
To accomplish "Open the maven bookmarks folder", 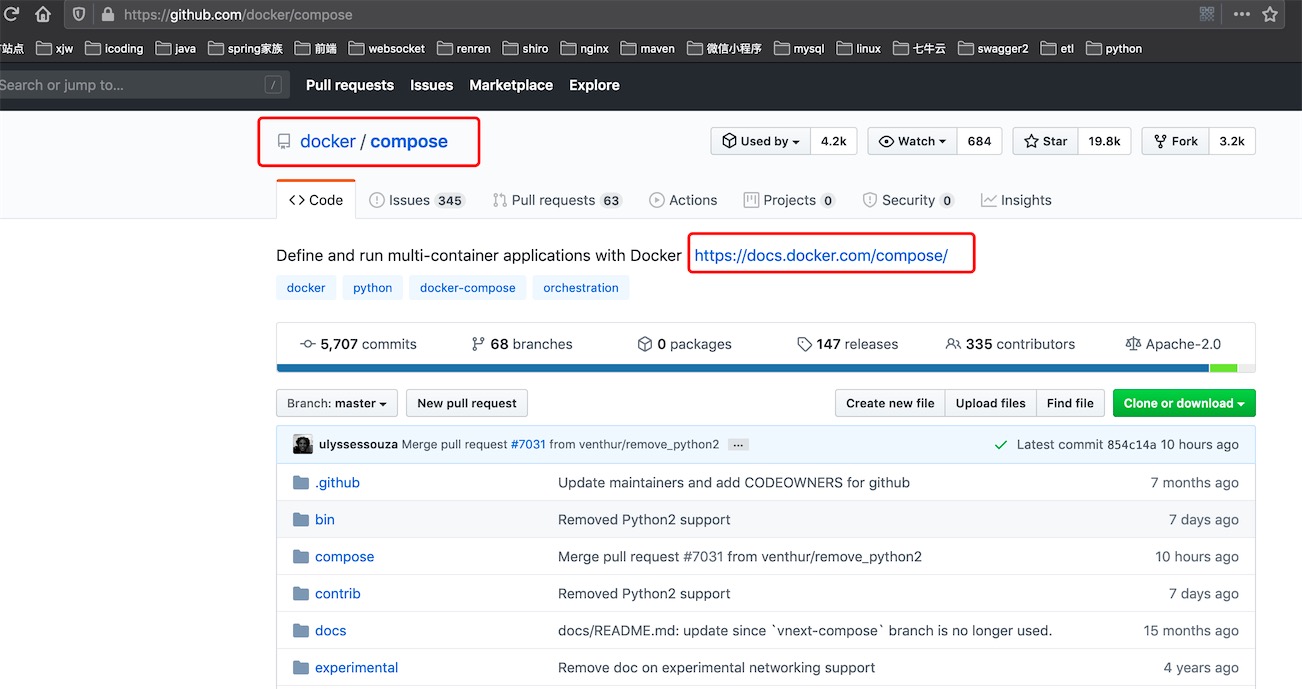I will point(647,48).
